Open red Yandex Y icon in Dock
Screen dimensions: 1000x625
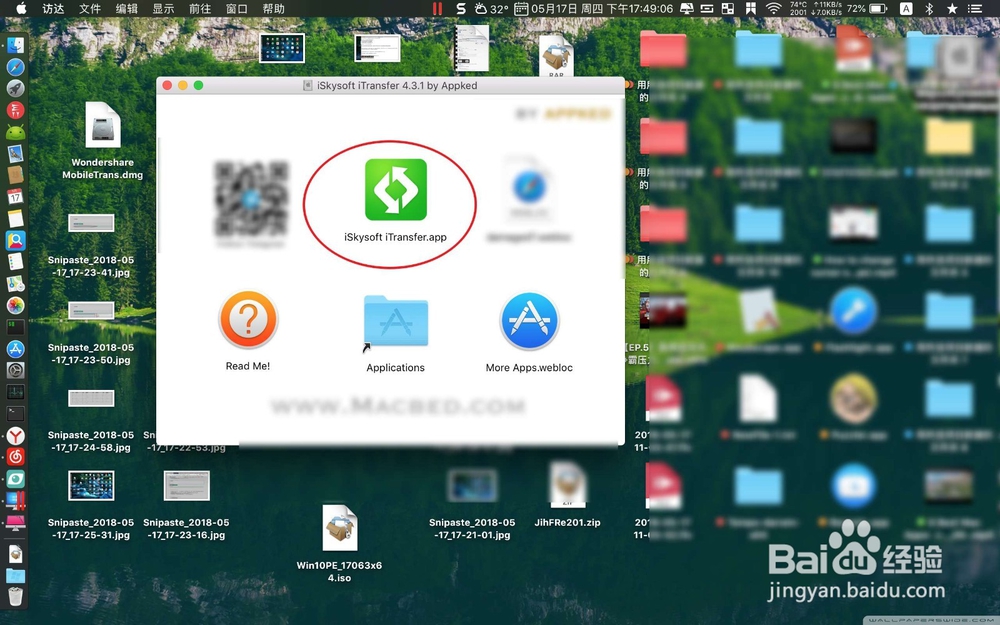[15, 436]
